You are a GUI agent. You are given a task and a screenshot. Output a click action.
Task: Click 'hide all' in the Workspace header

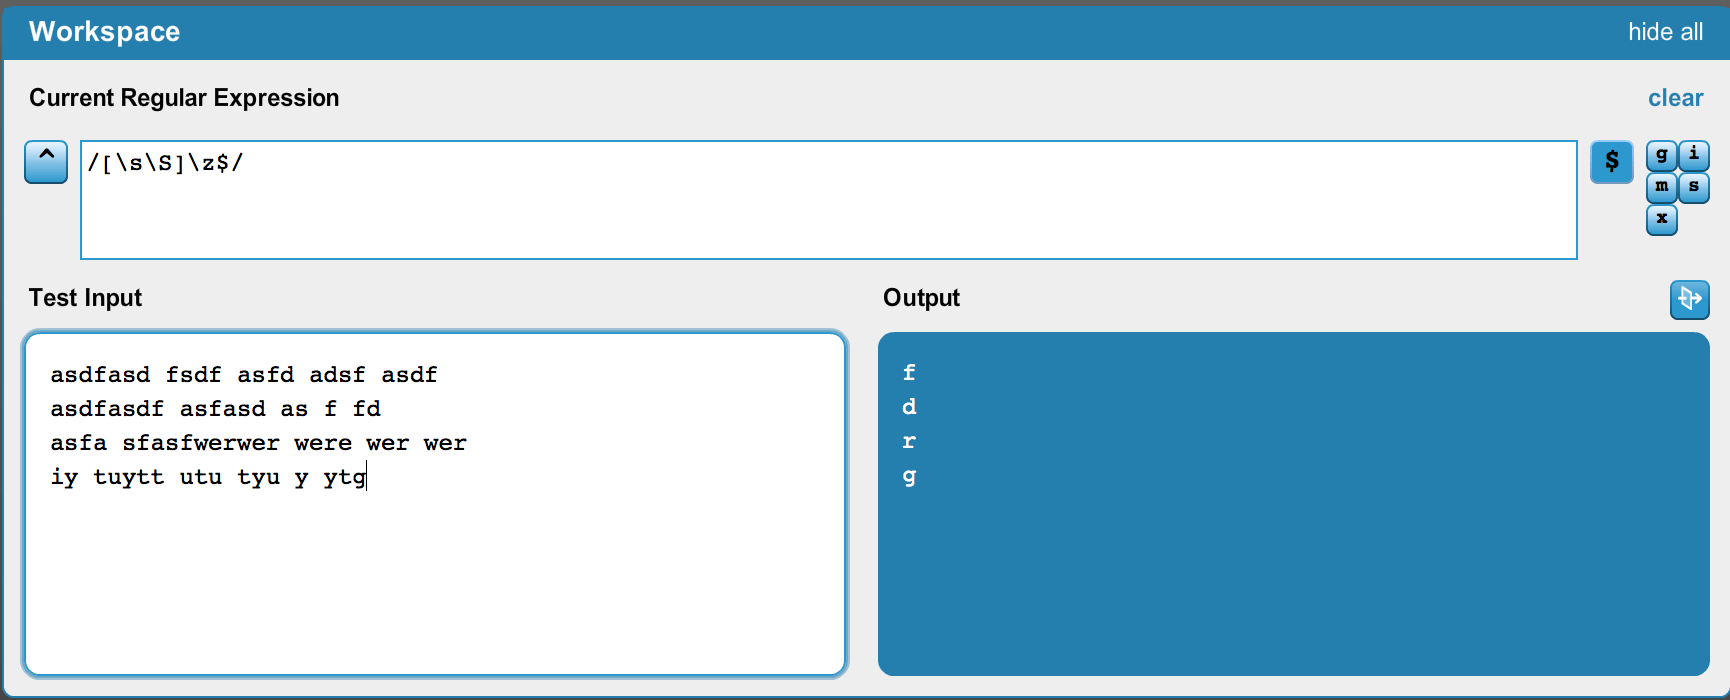(1665, 32)
